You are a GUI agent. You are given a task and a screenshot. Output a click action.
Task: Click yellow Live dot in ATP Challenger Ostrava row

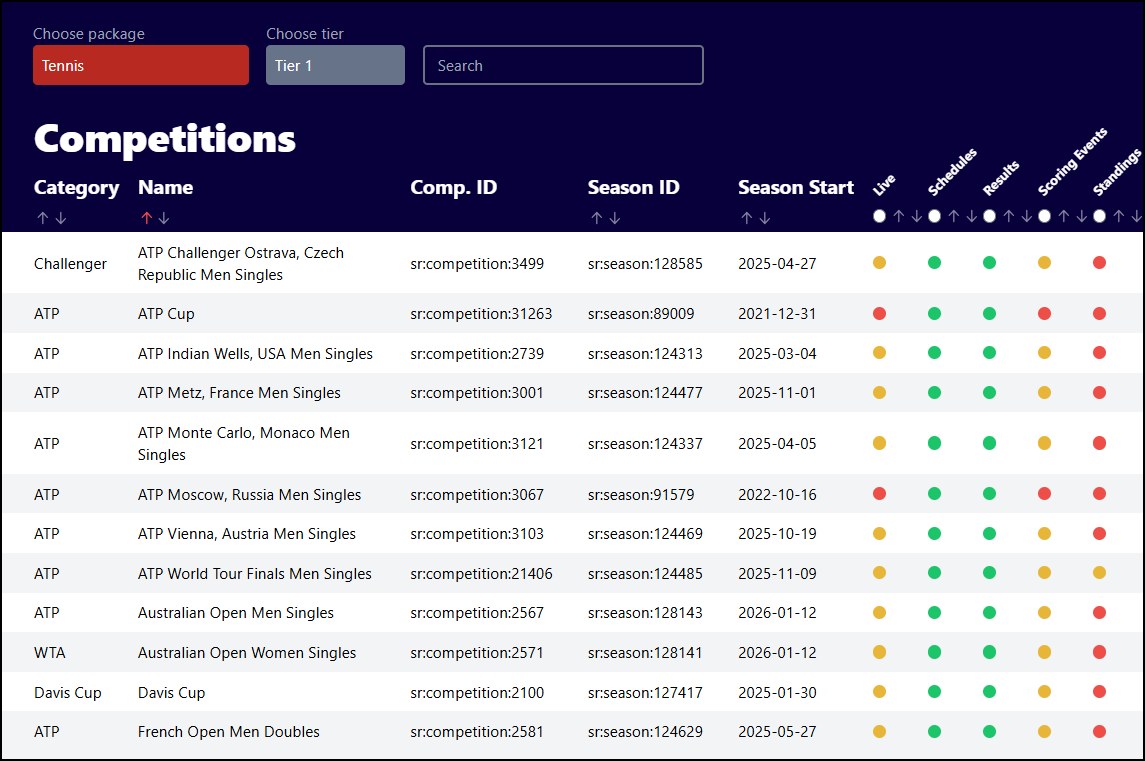pyautogui.click(x=879, y=262)
